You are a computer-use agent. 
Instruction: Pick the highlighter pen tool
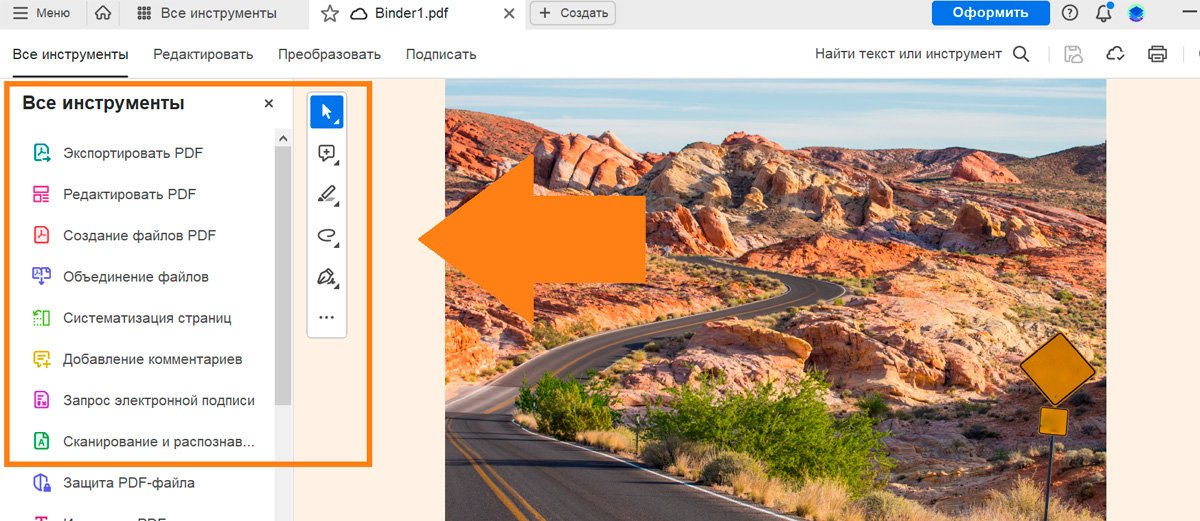pyautogui.click(x=327, y=194)
